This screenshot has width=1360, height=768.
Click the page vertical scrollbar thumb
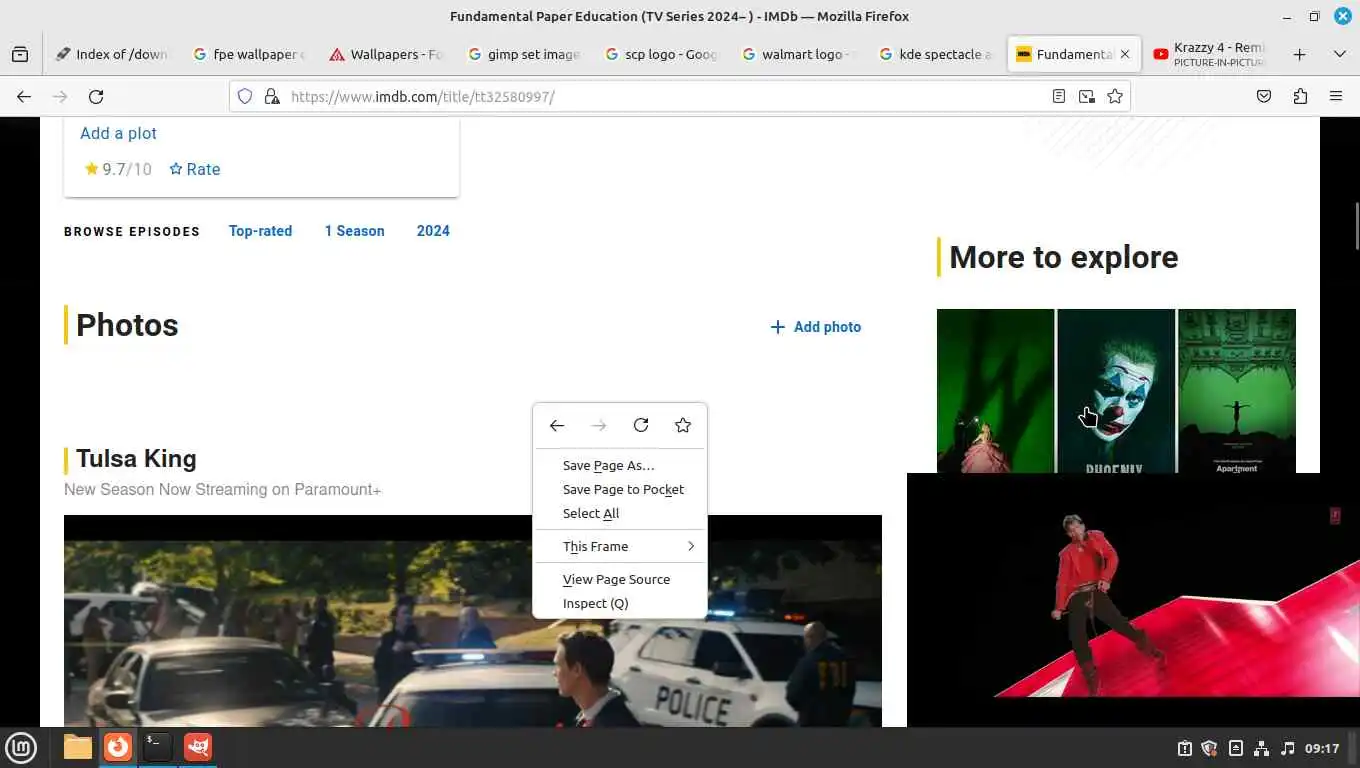click(1356, 226)
